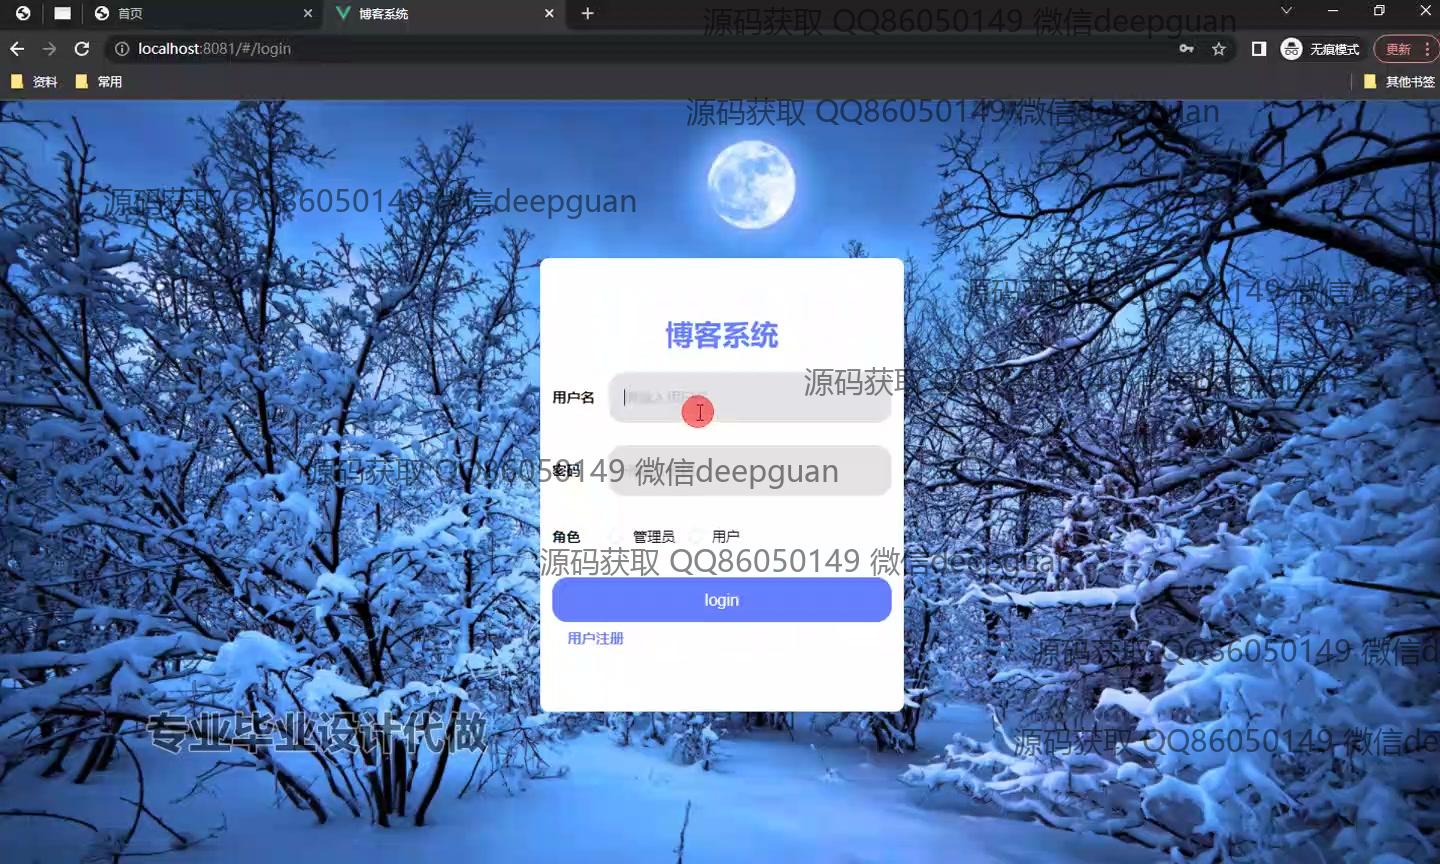This screenshot has height=864, width=1440.
Task: Select the 管理员 role radio button
Action: tap(617, 537)
